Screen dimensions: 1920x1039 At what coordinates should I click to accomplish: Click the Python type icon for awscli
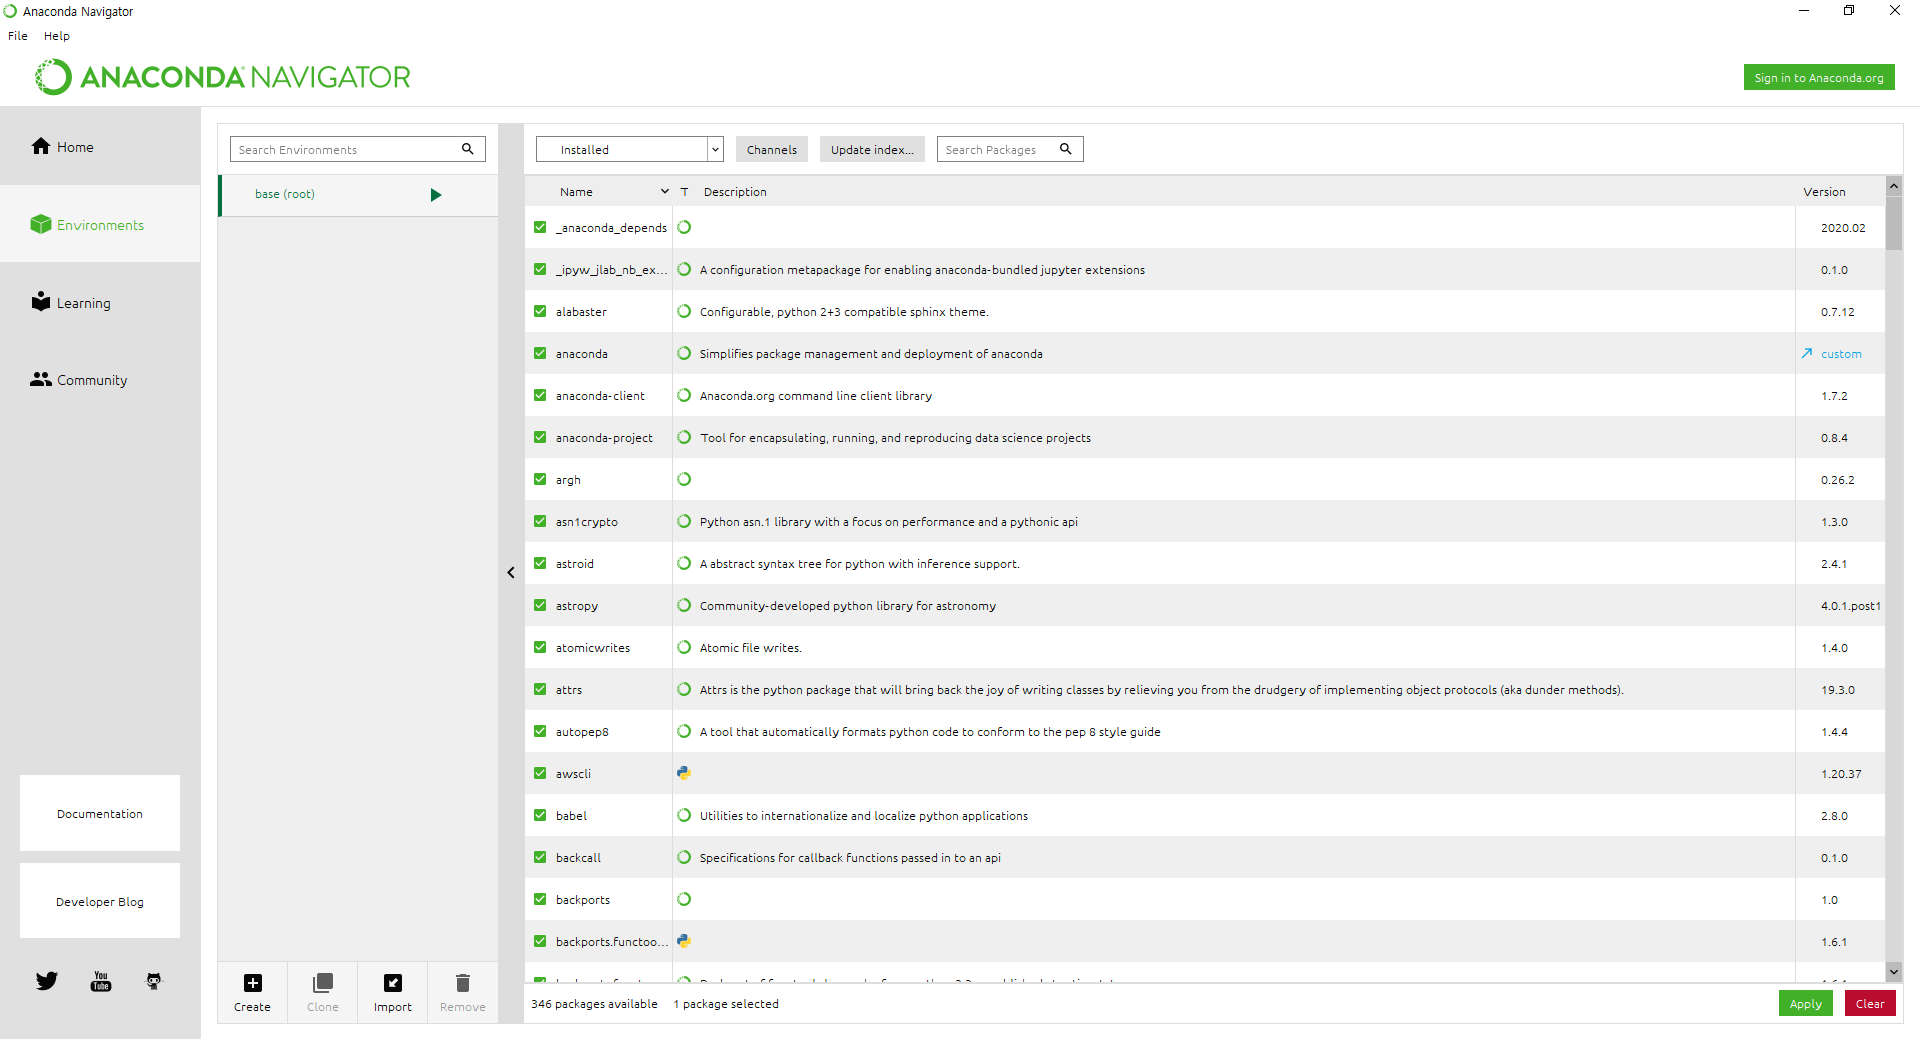(684, 773)
